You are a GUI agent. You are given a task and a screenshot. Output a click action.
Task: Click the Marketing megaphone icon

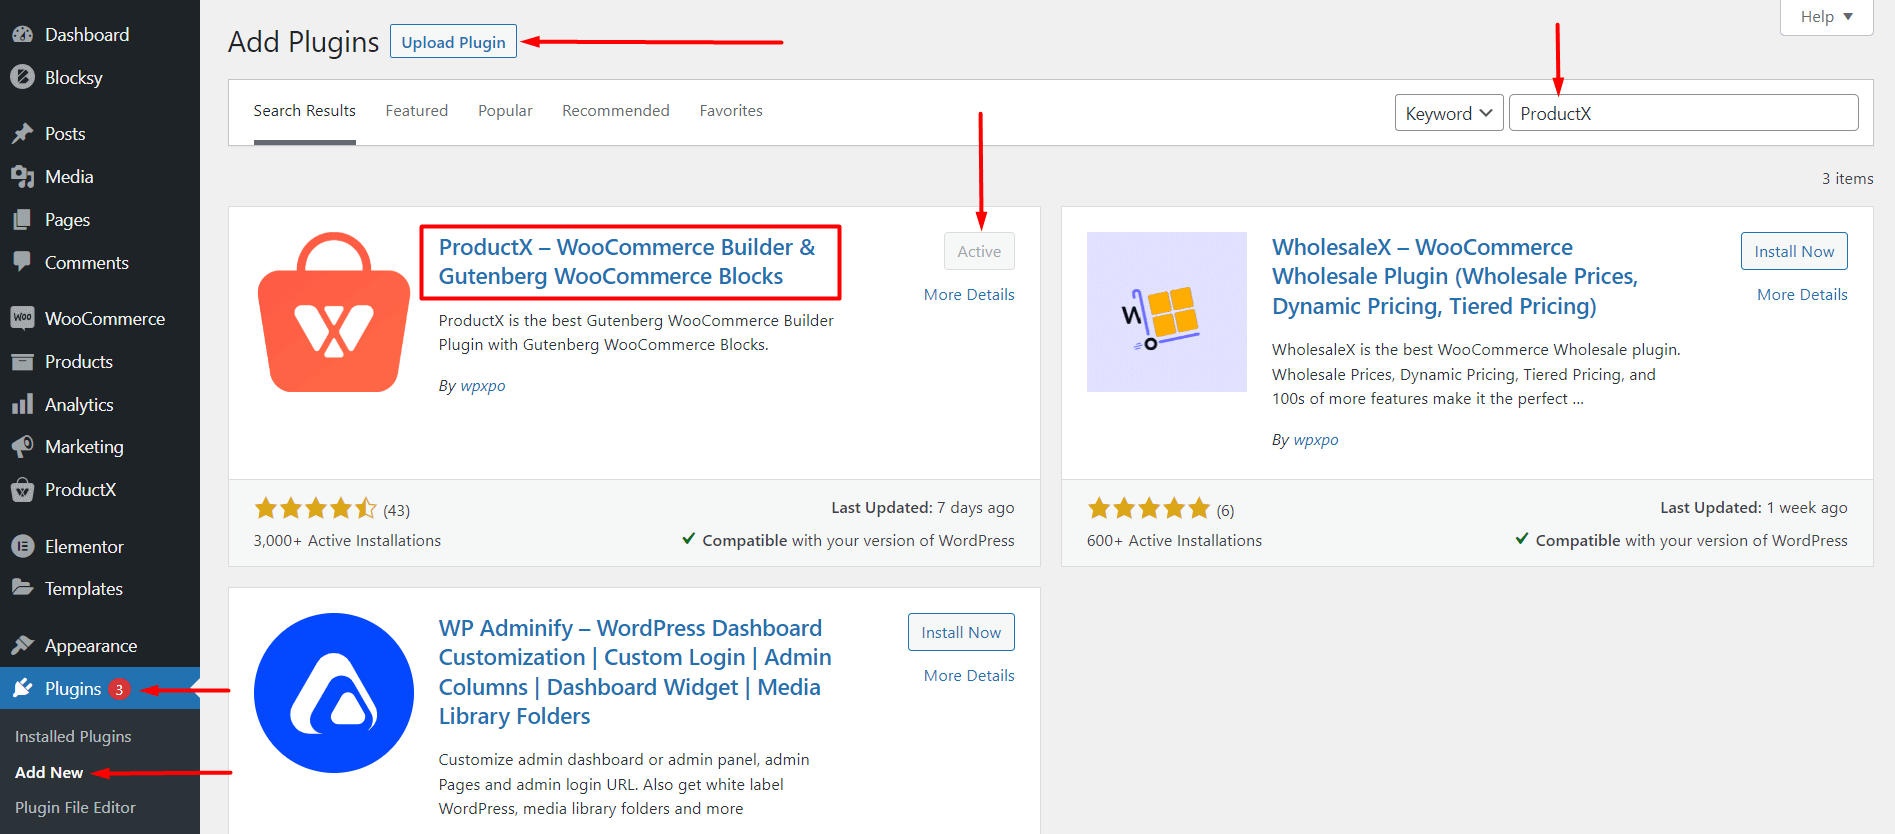click(22, 447)
